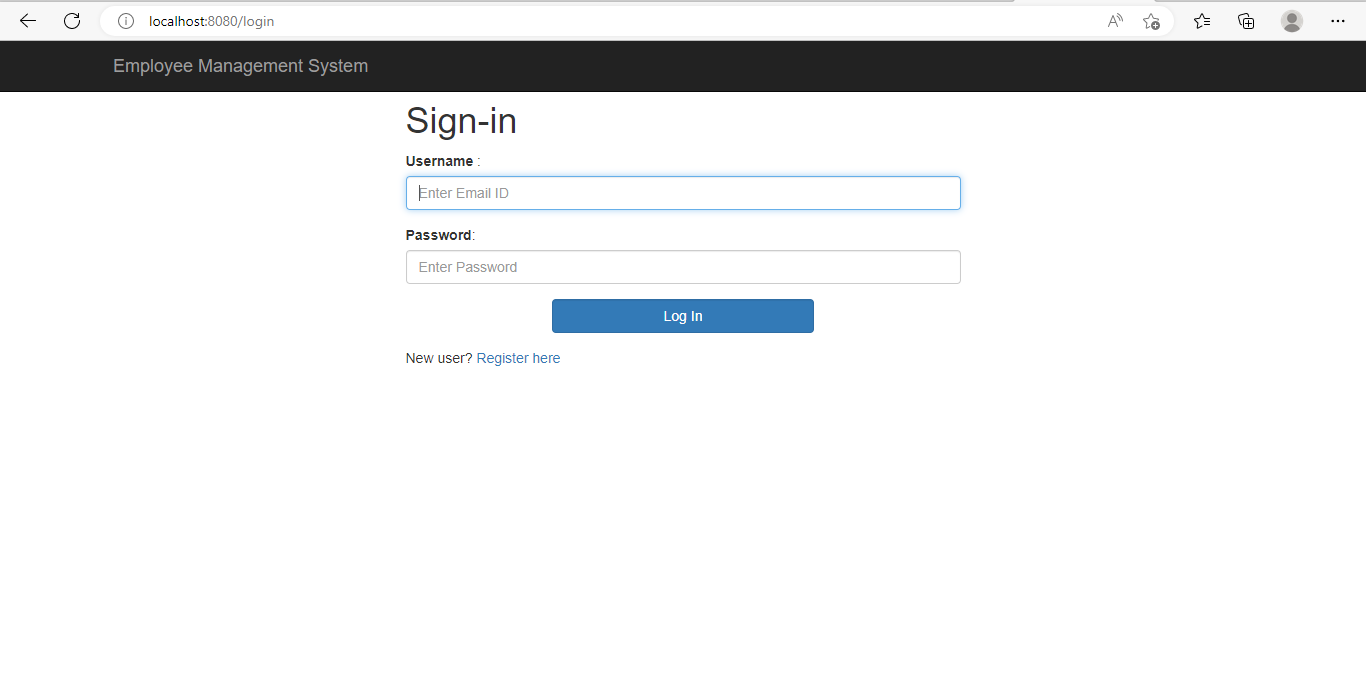
Task: Click the Username input field
Action: (x=683, y=192)
